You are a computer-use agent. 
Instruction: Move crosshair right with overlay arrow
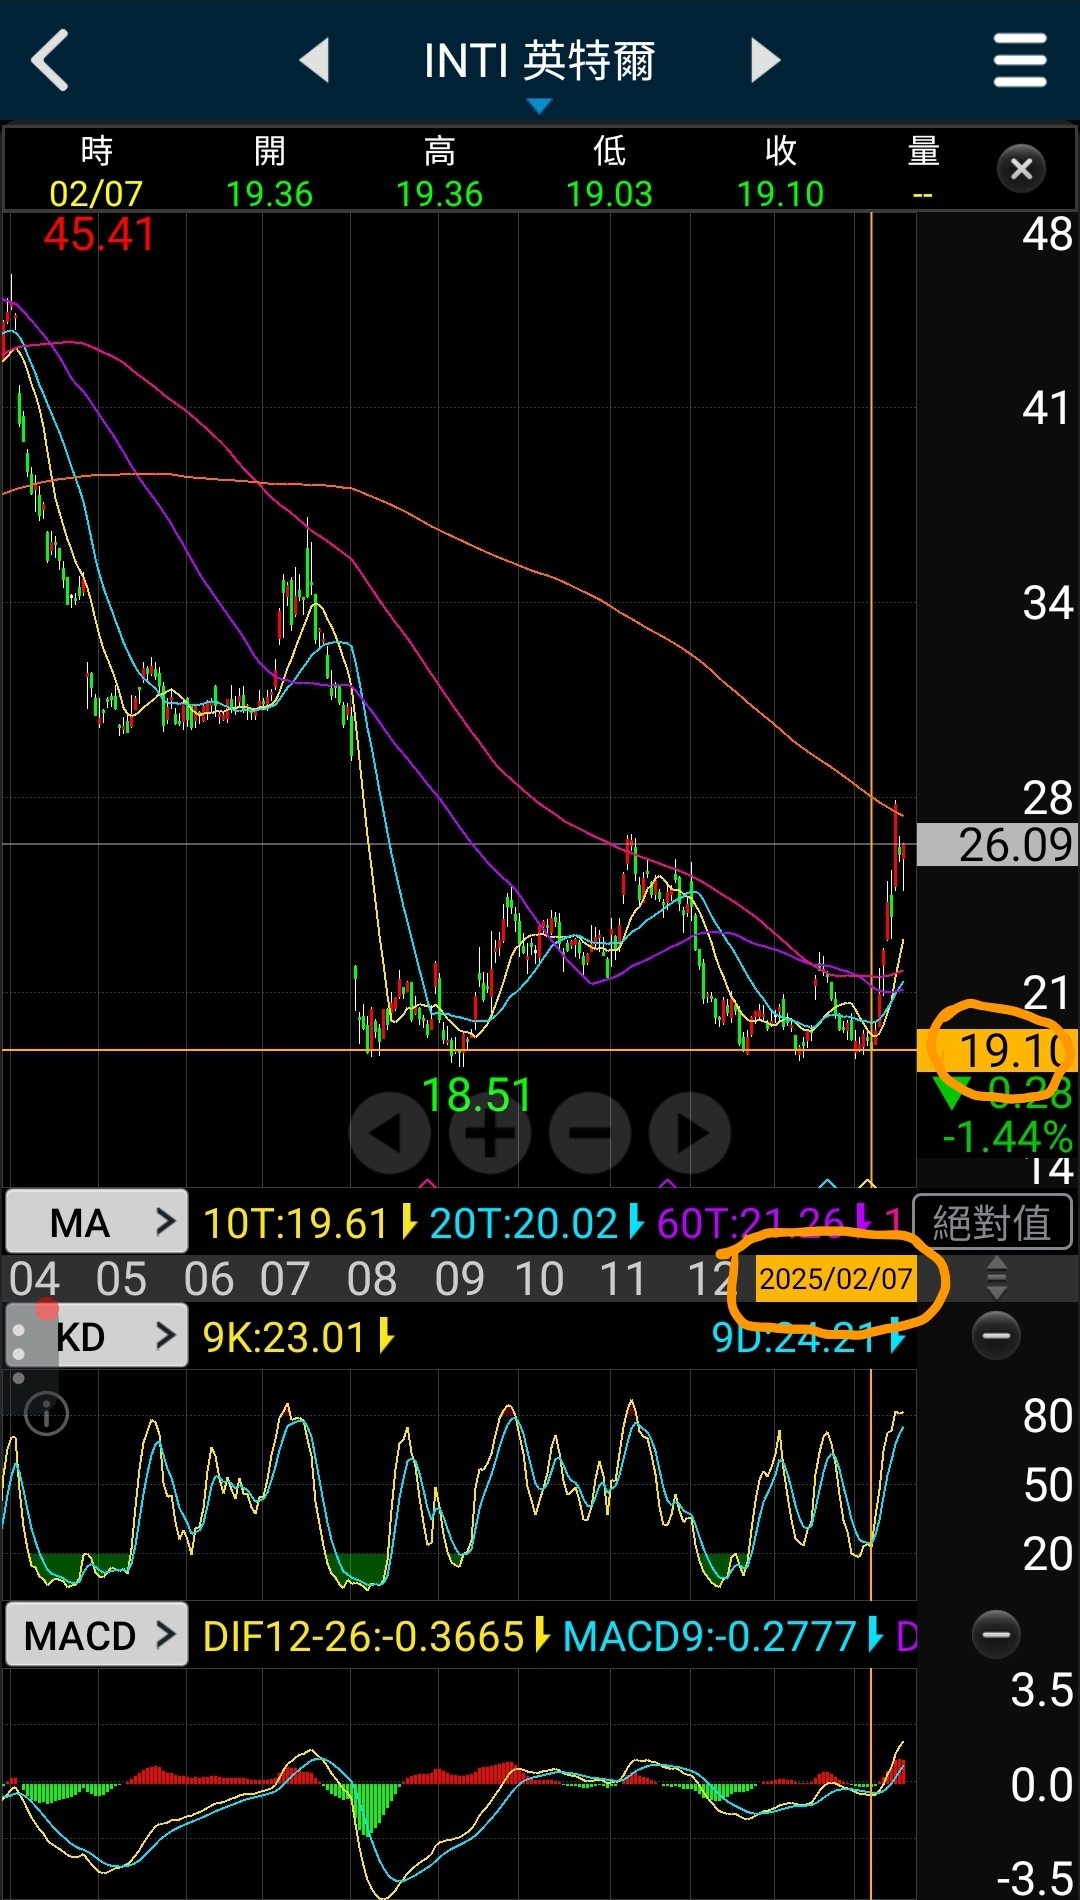click(690, 1133)
